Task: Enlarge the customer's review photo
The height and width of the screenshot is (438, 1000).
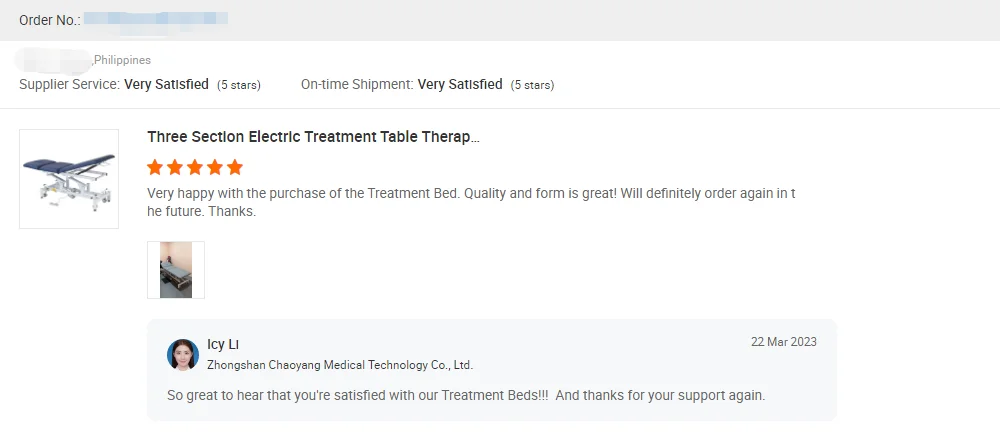Action: 176,270
